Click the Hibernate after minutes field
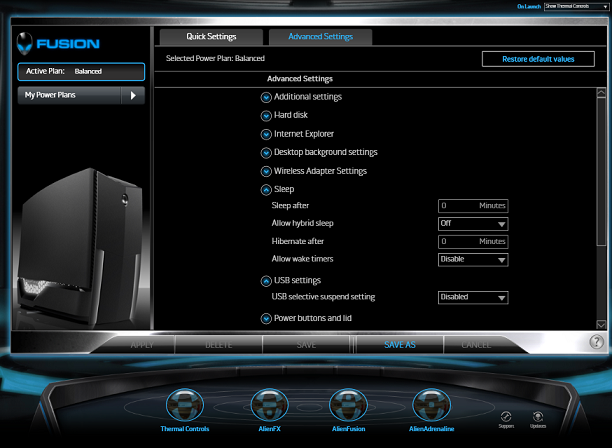Screen dimensions: 612x448 coord(473,242)
